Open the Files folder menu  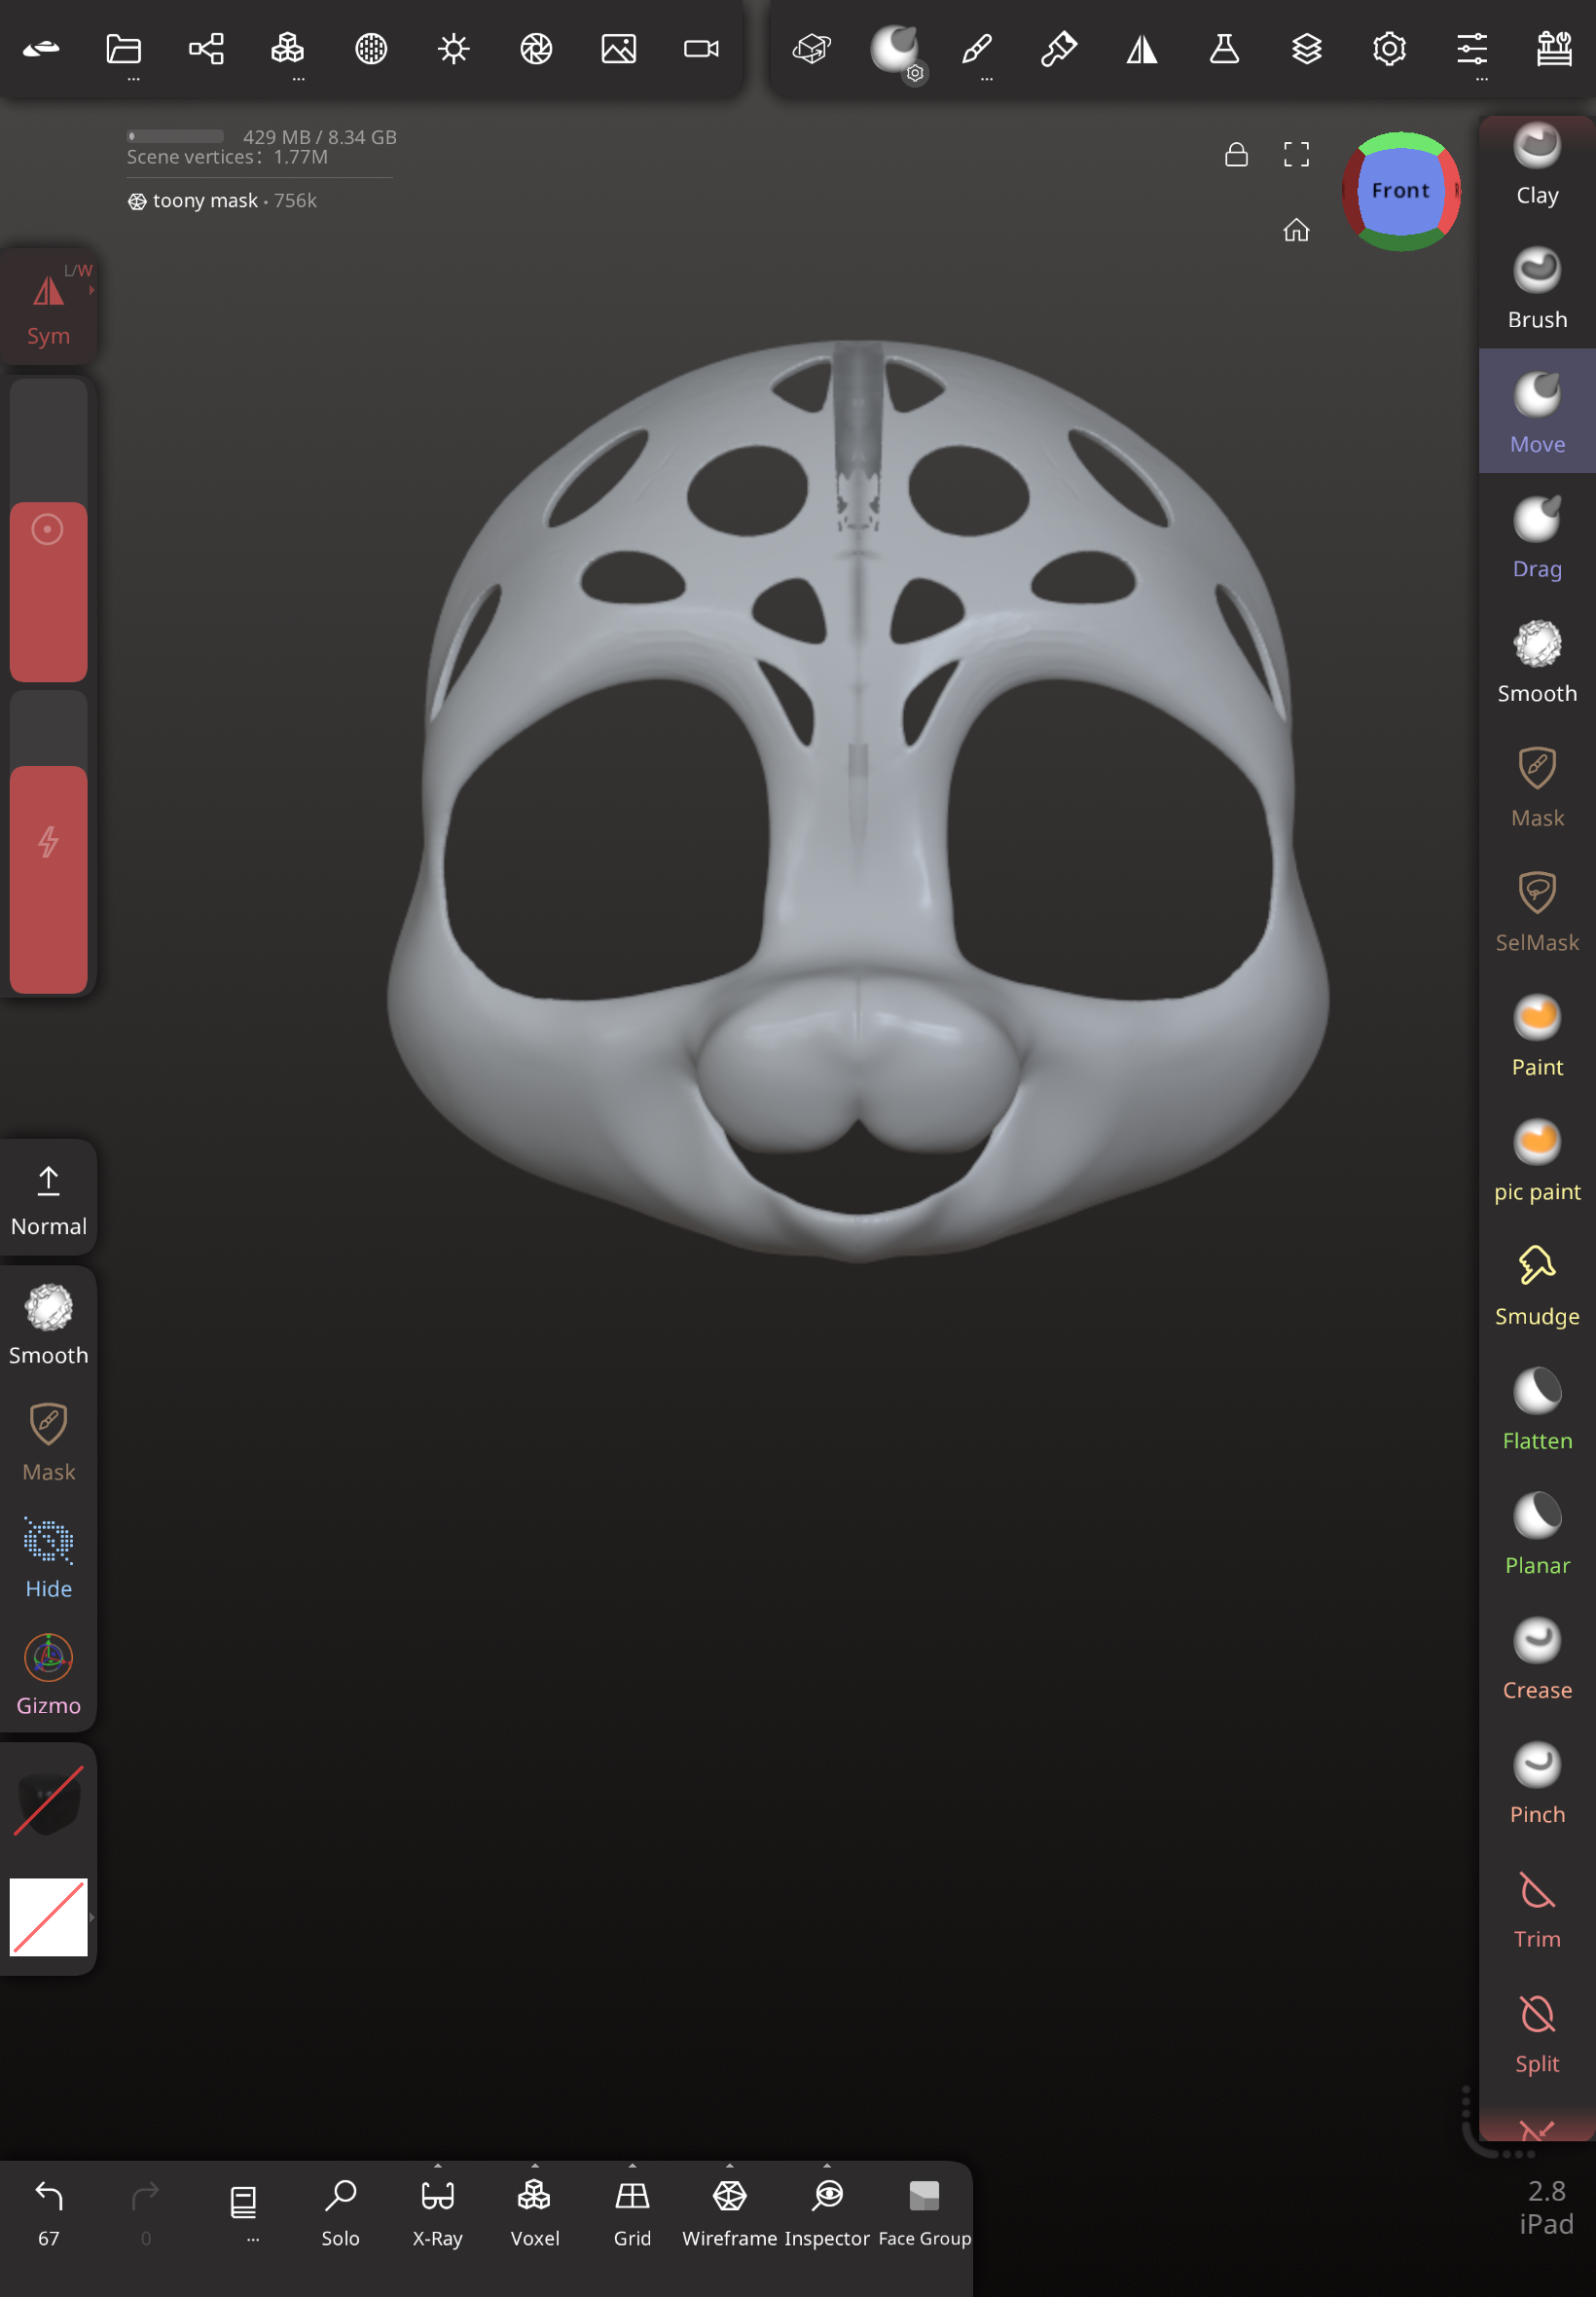click(124, 49)
